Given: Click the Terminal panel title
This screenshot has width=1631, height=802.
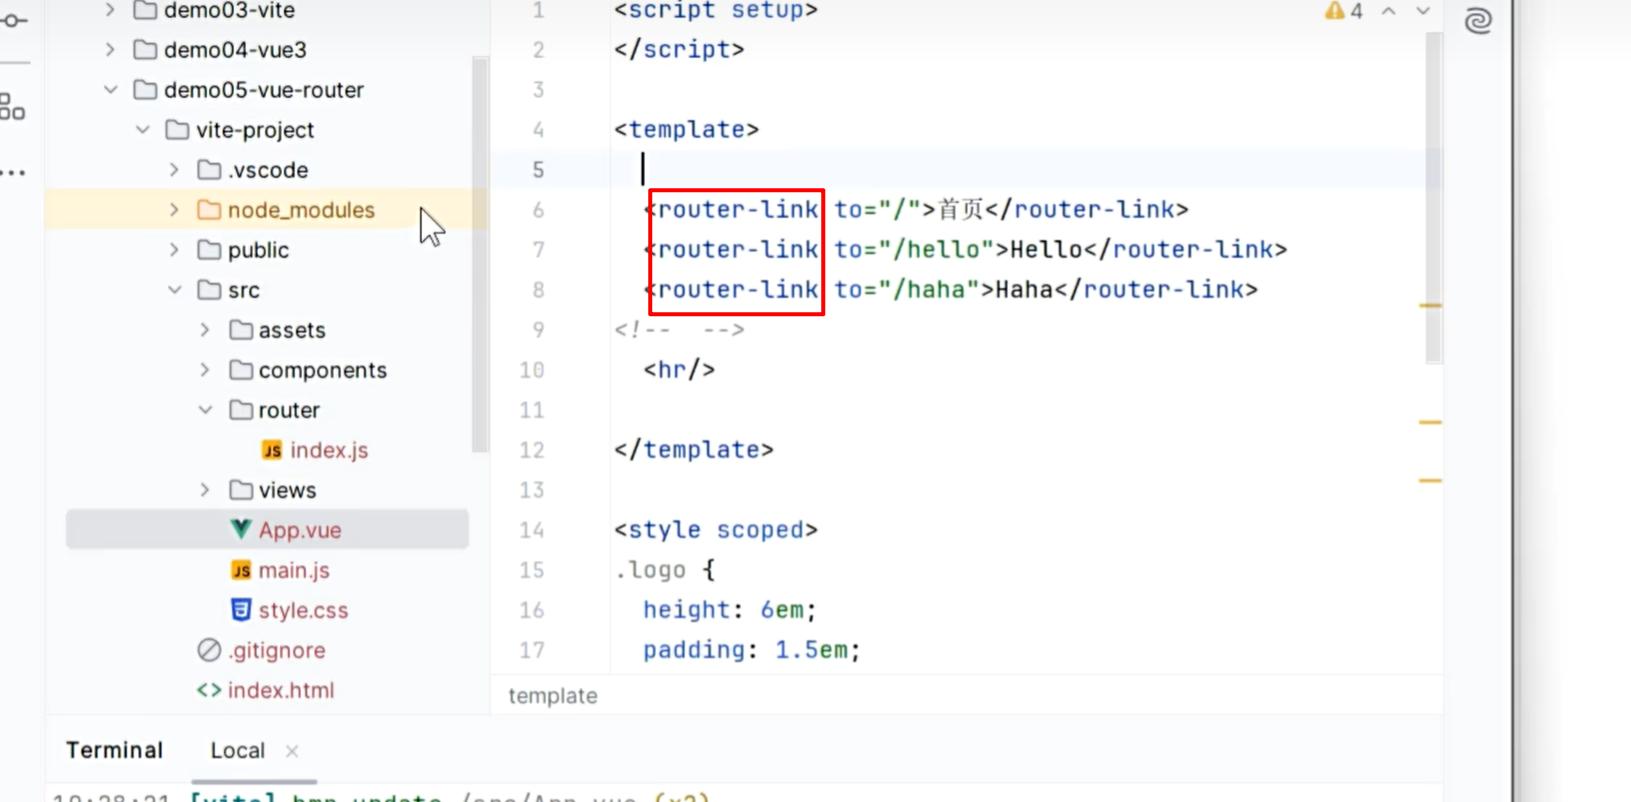Looking at the screenshot, I should pyautogui.click(x=114, y=750).
